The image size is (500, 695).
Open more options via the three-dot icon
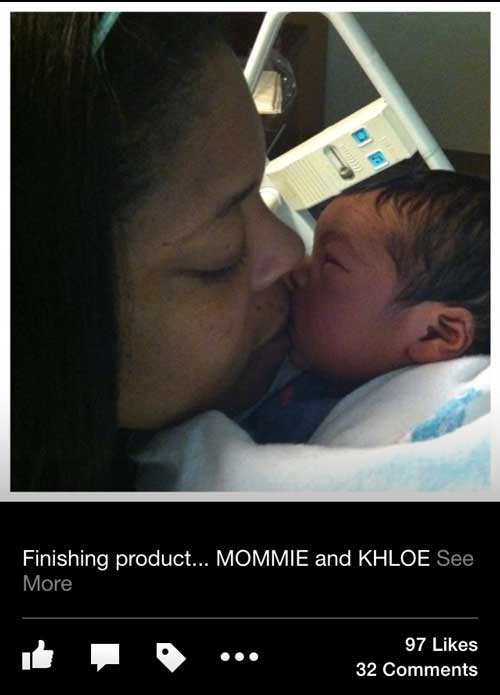(x=239, y=656)
